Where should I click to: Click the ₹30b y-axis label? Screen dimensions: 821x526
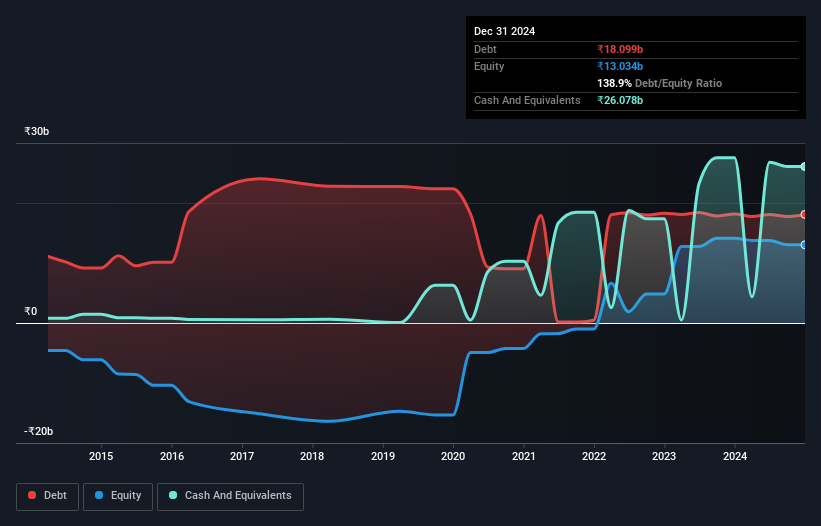37,131
